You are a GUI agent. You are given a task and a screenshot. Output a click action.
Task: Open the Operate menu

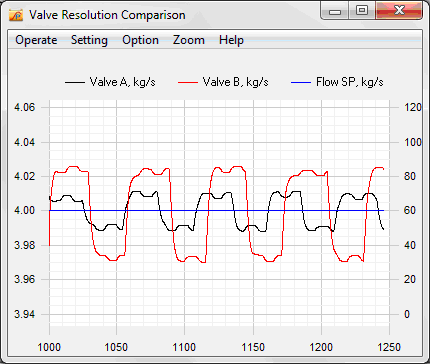coord(36,40)
